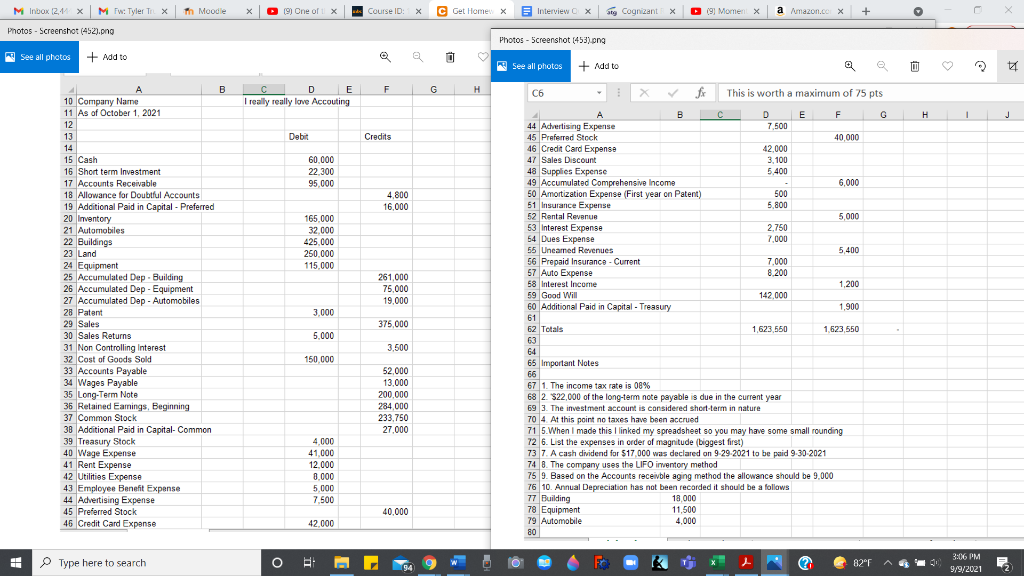1024x576 pixels.
Task: Click heart favorite icon in Screenshot (452) window
Action: 483,57
